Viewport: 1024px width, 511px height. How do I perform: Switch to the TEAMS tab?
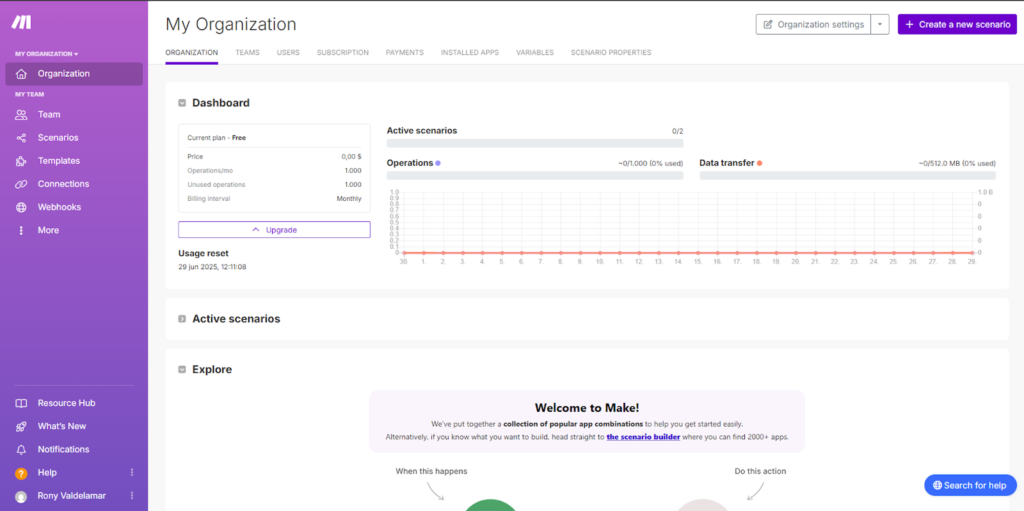click(x=248, y=52)
